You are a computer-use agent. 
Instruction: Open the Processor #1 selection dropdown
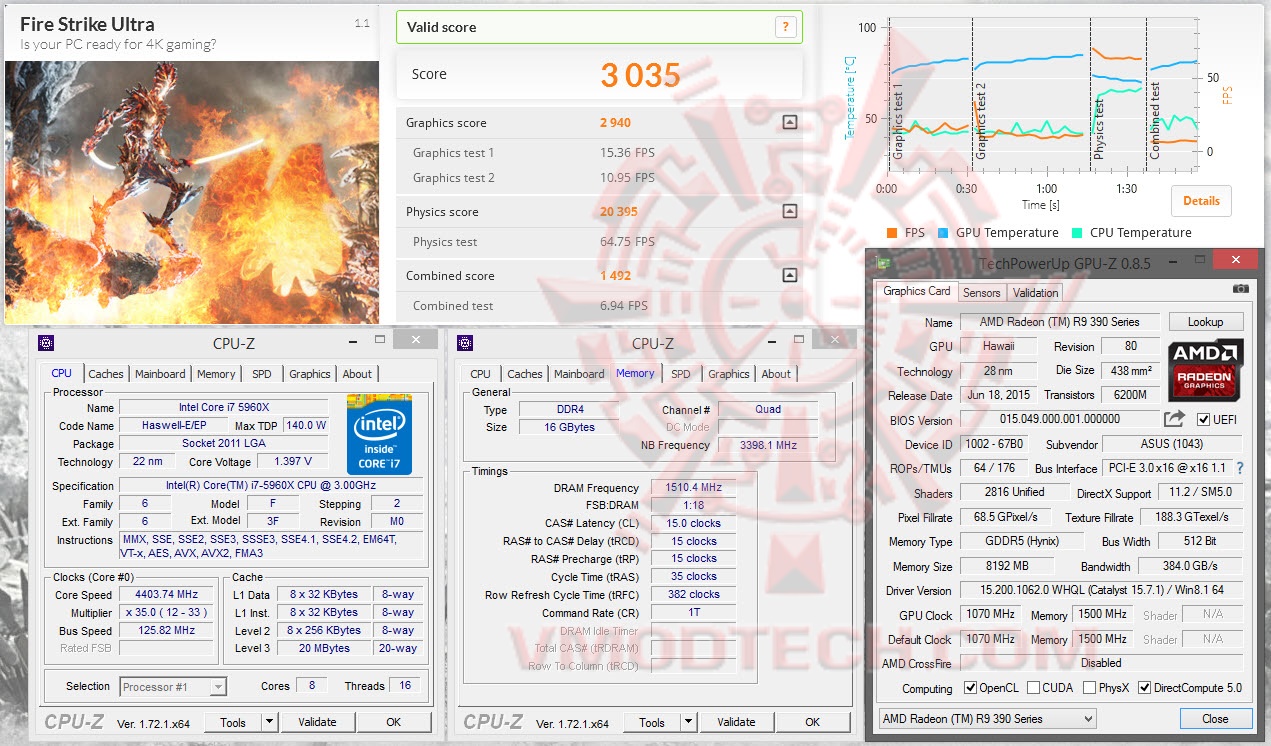coord(173,687)
